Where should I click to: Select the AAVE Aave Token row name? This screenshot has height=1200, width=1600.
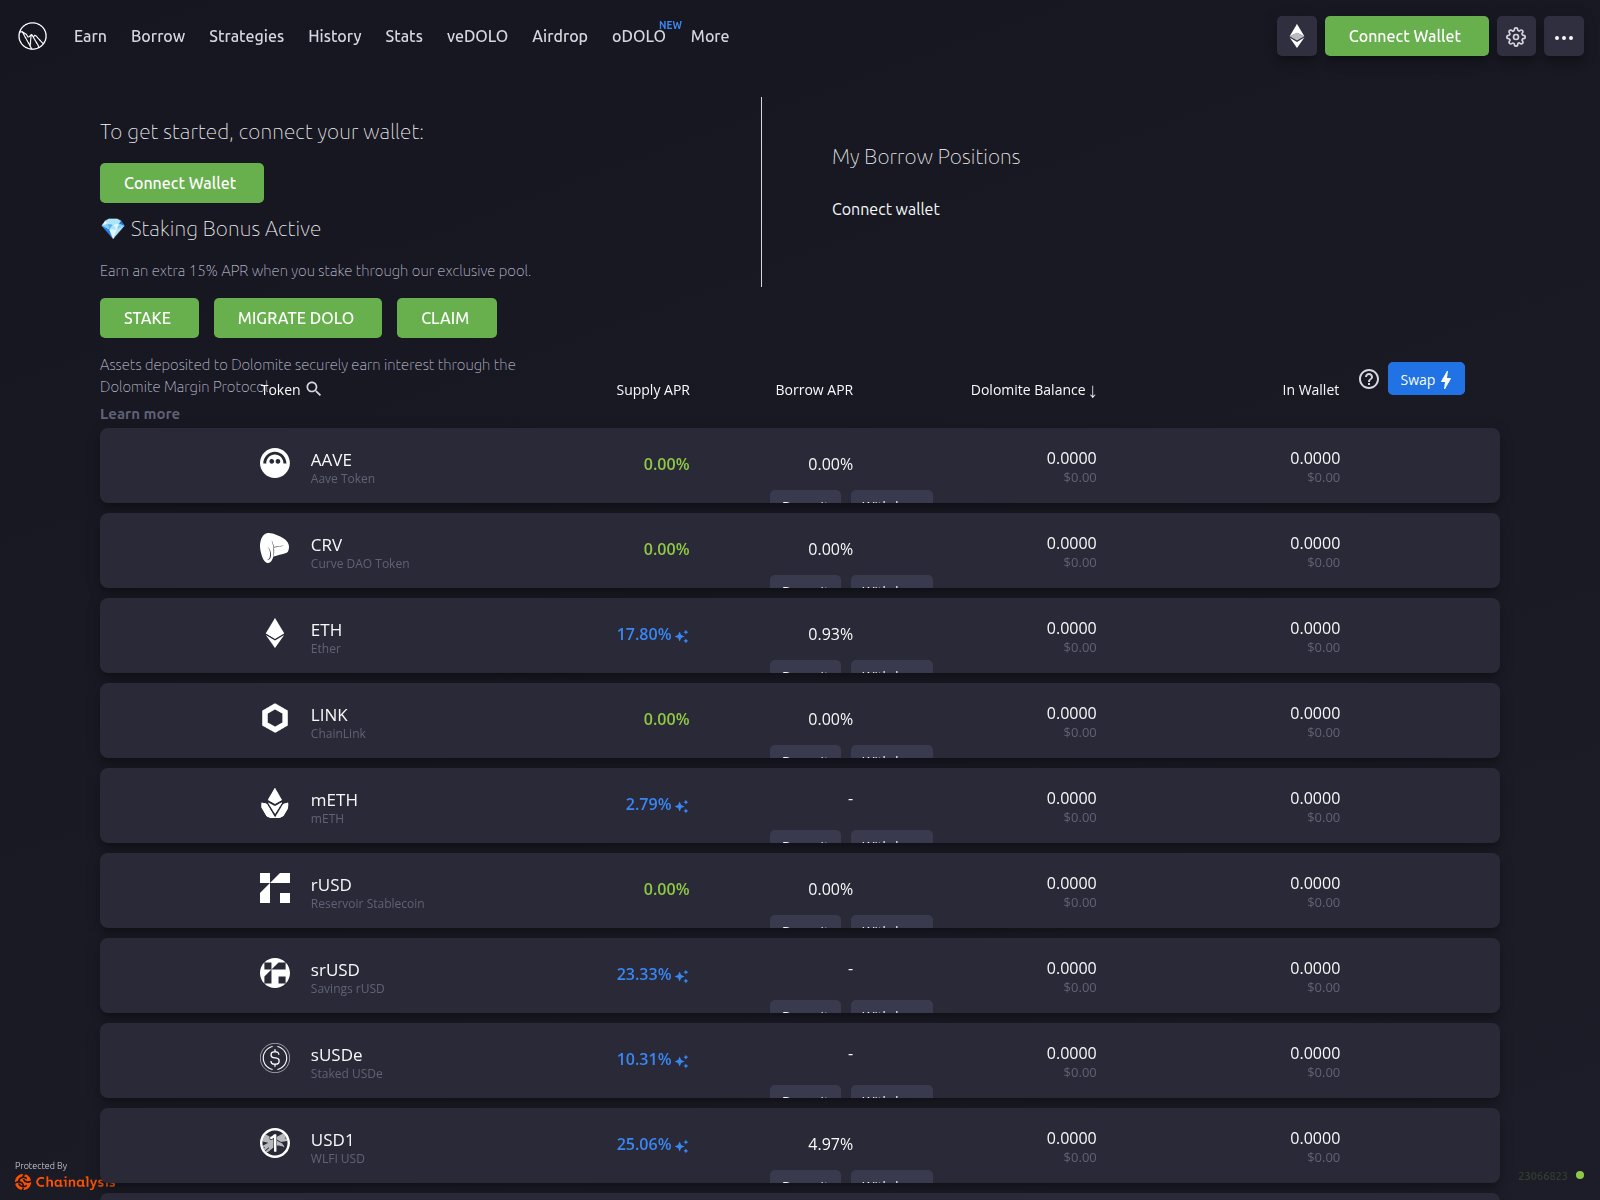342,467
